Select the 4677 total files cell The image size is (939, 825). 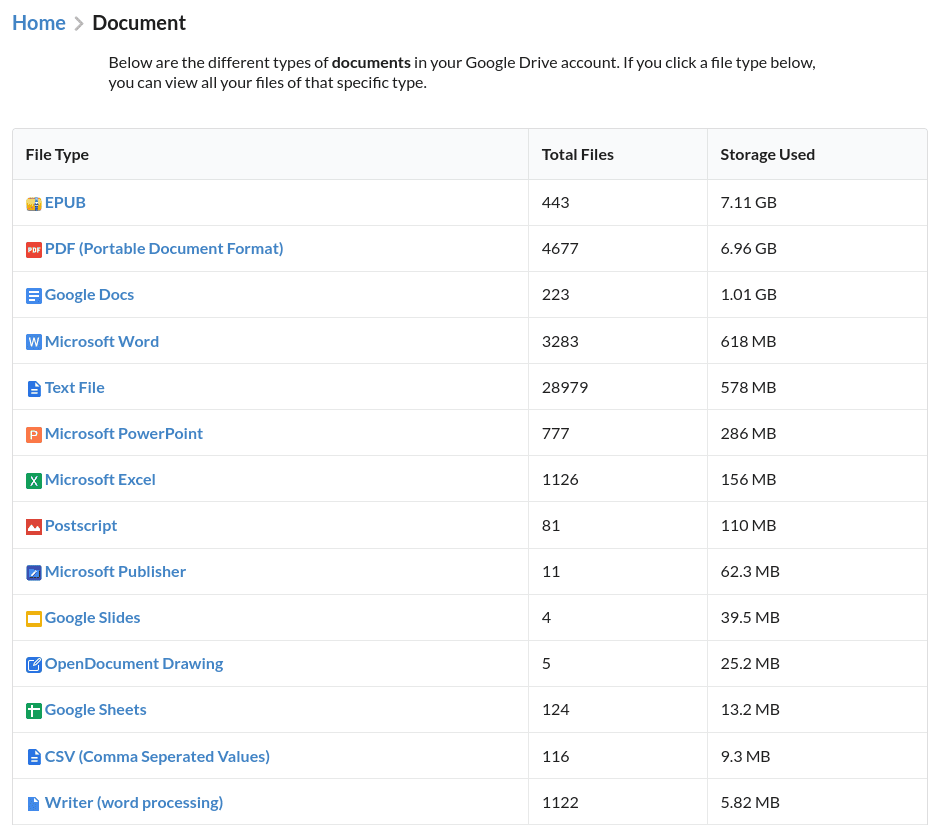tap(618, 248)
